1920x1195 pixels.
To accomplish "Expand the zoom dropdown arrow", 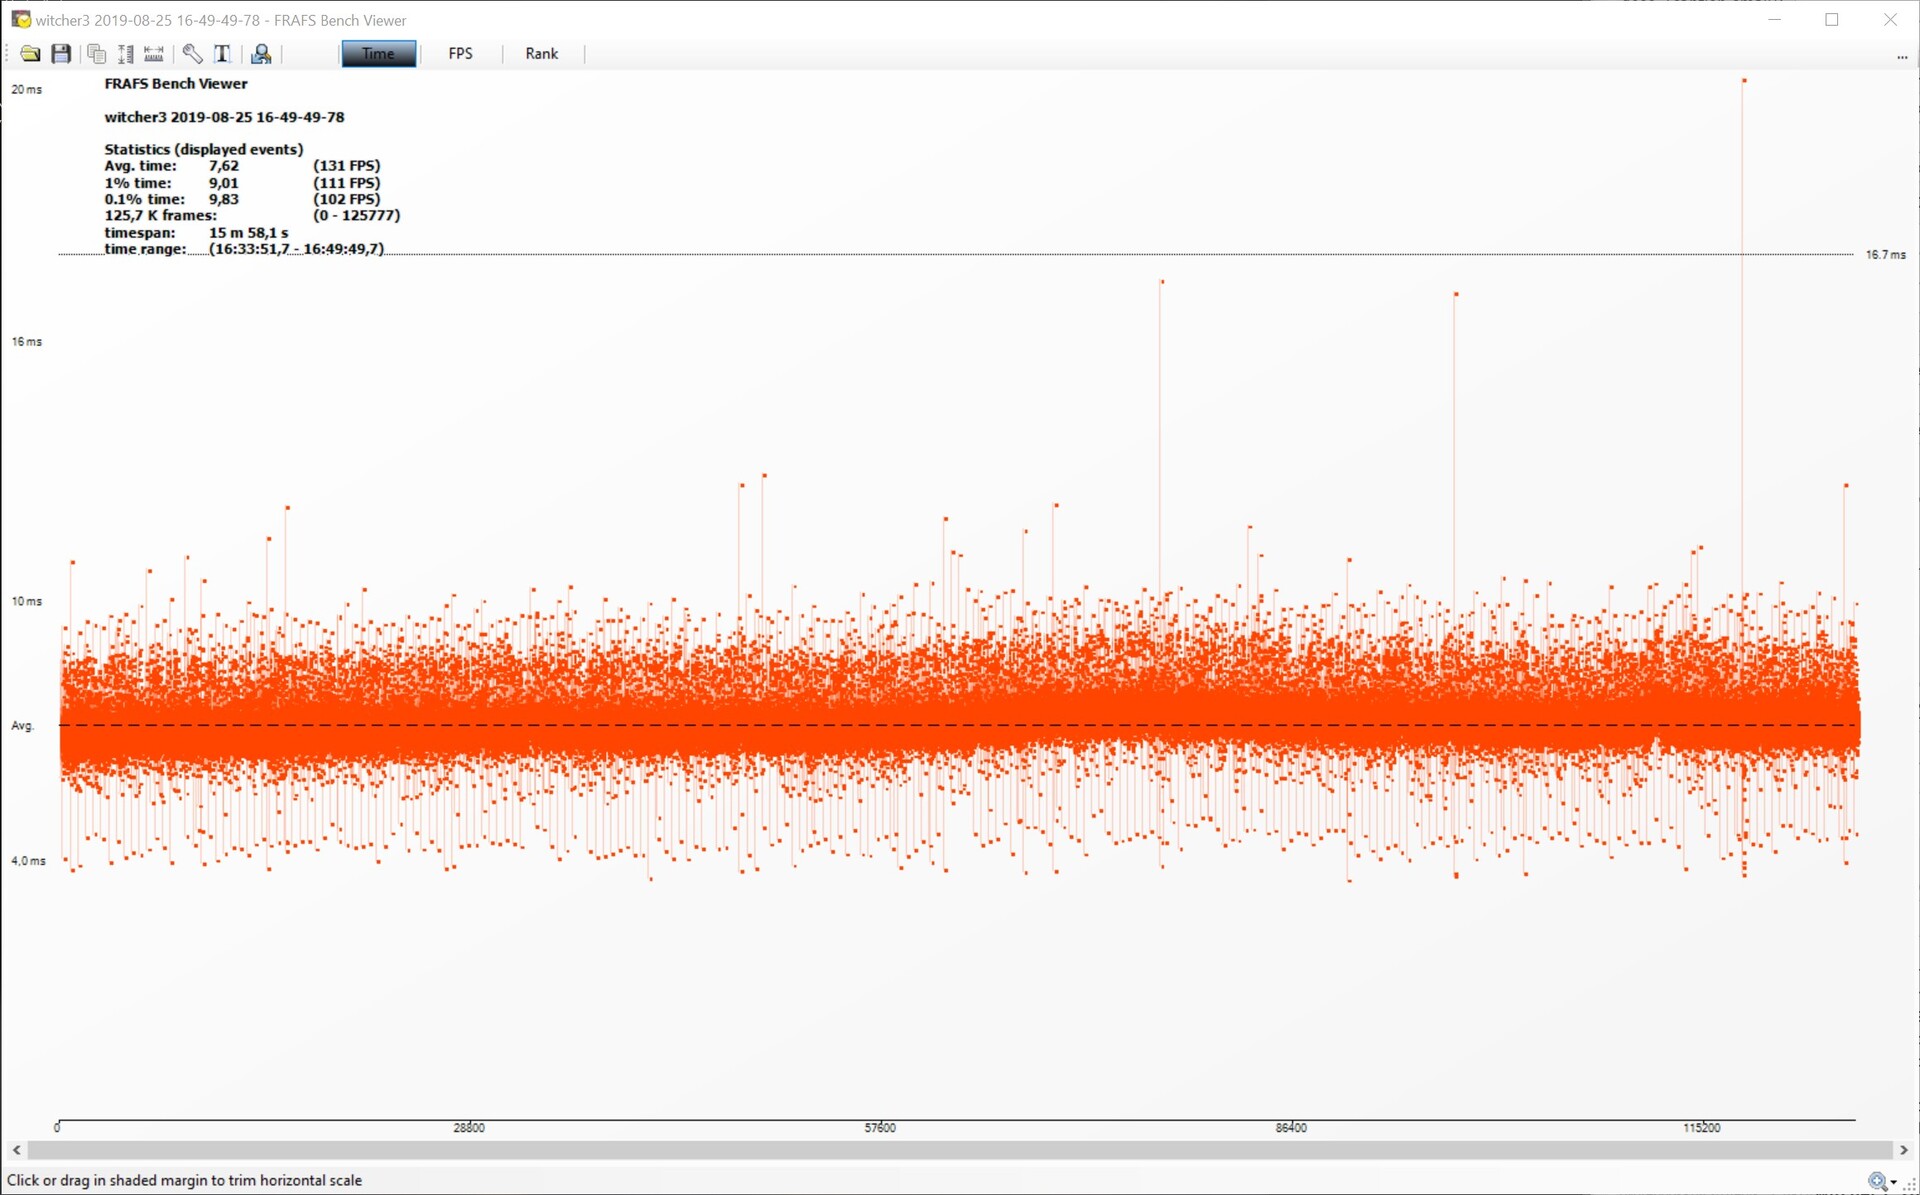I will 1893,1183.
